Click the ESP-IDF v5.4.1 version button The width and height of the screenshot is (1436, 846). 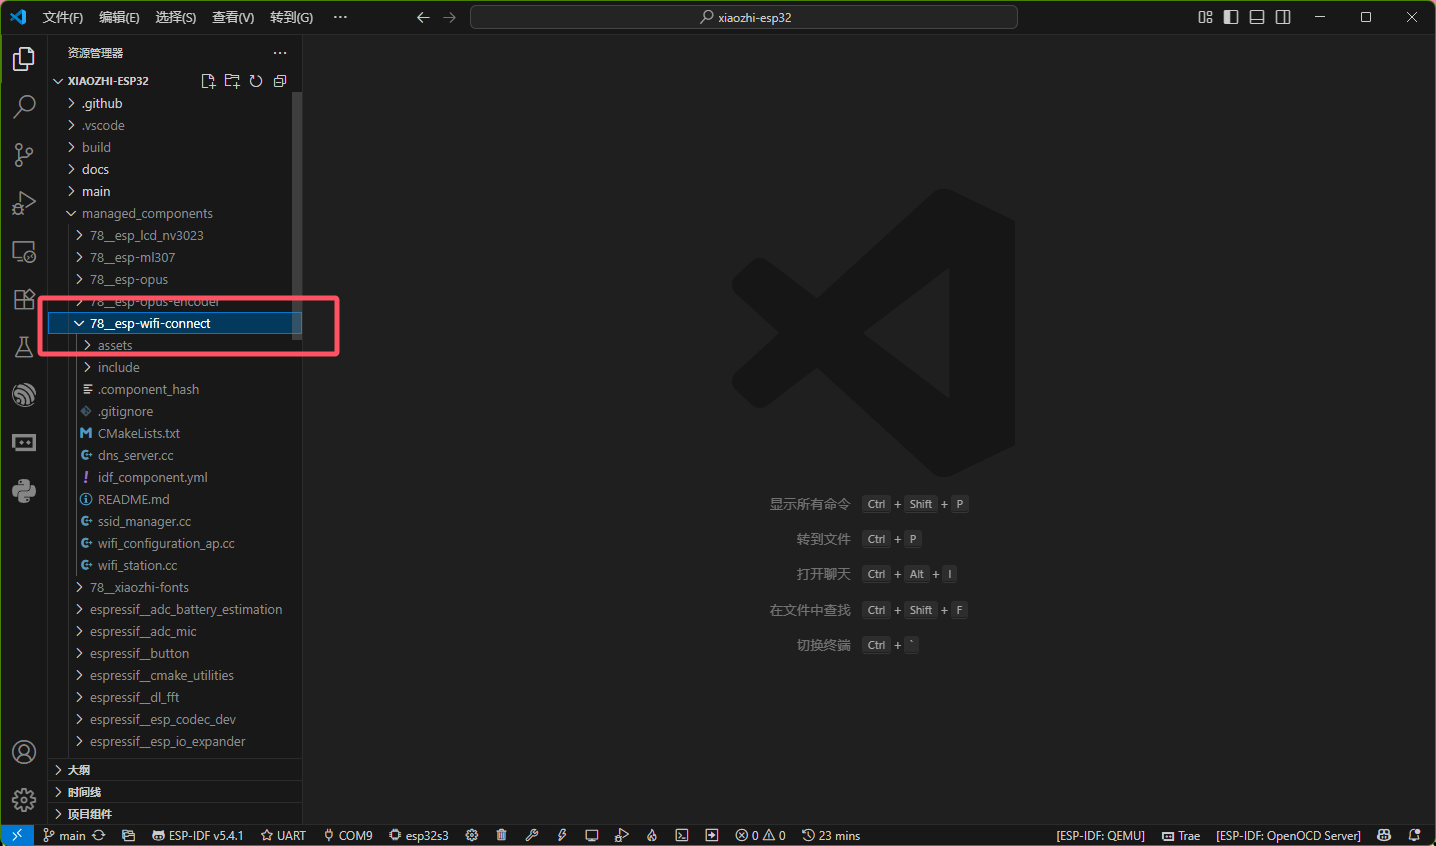(198, 835)
